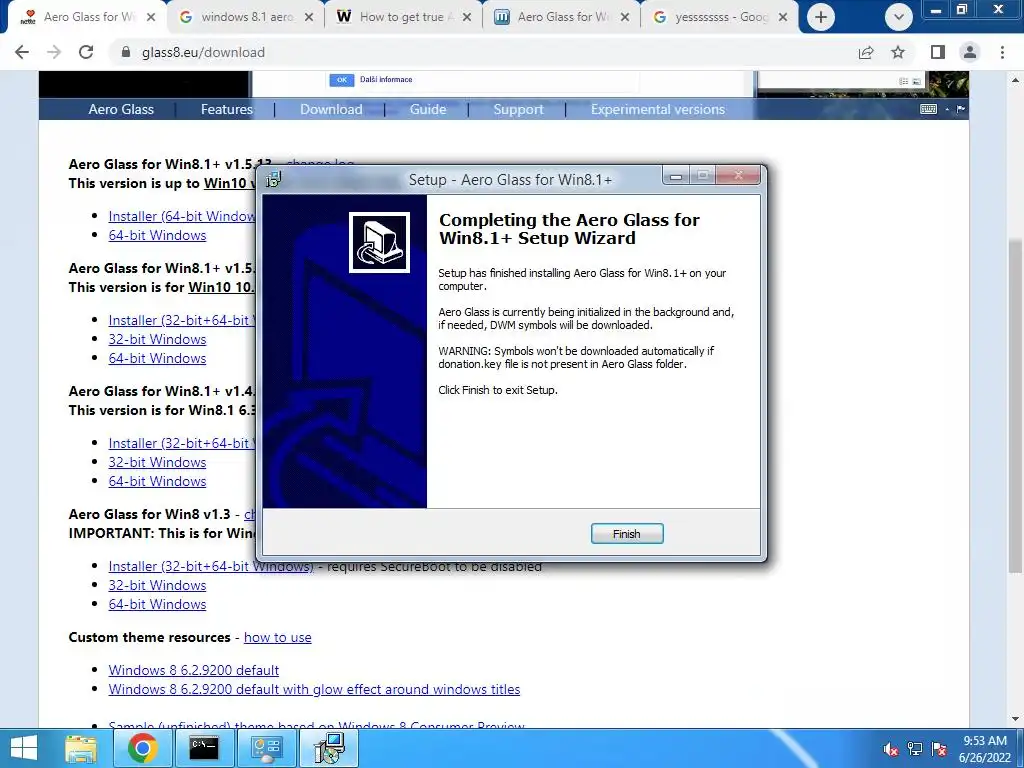Close the 'yesssssss' tab

(x=783, y=17)
